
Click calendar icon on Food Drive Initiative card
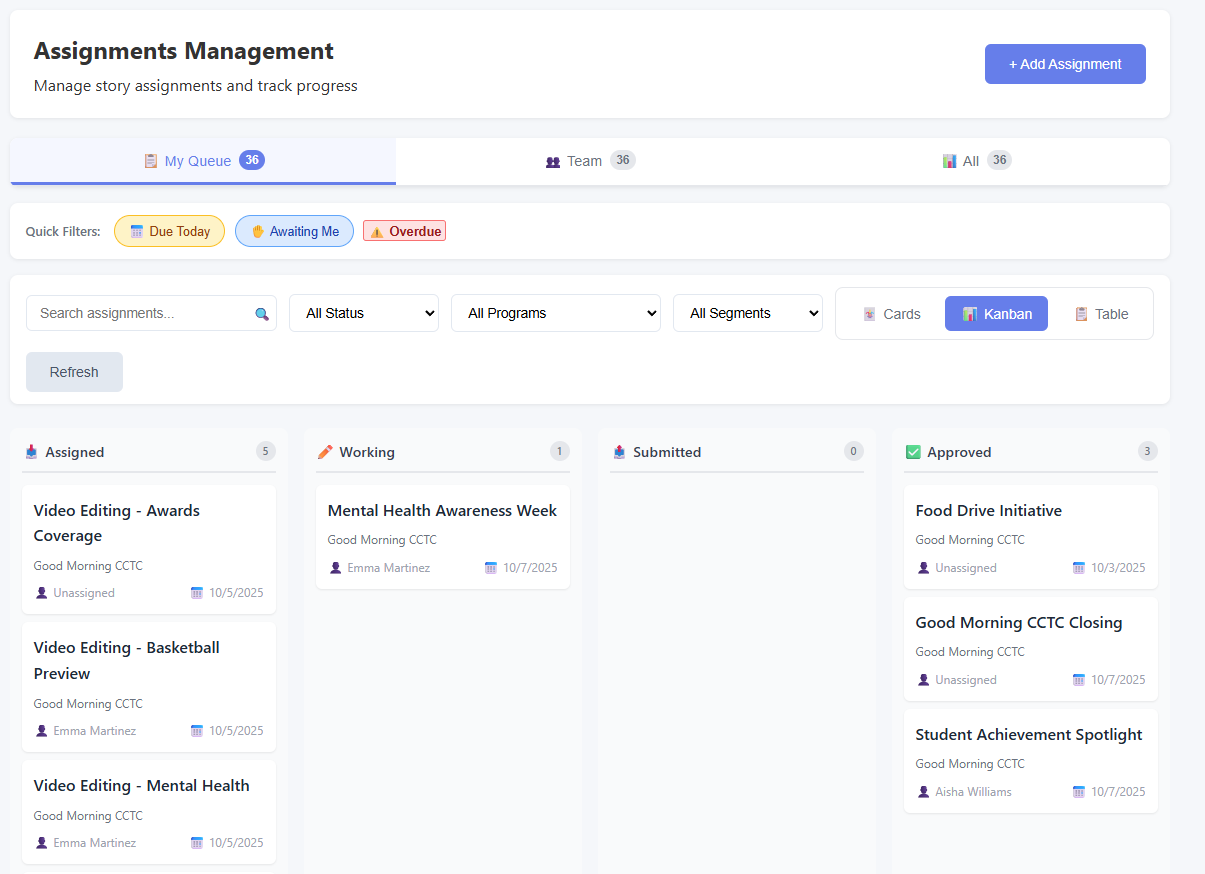[1079, 568]
